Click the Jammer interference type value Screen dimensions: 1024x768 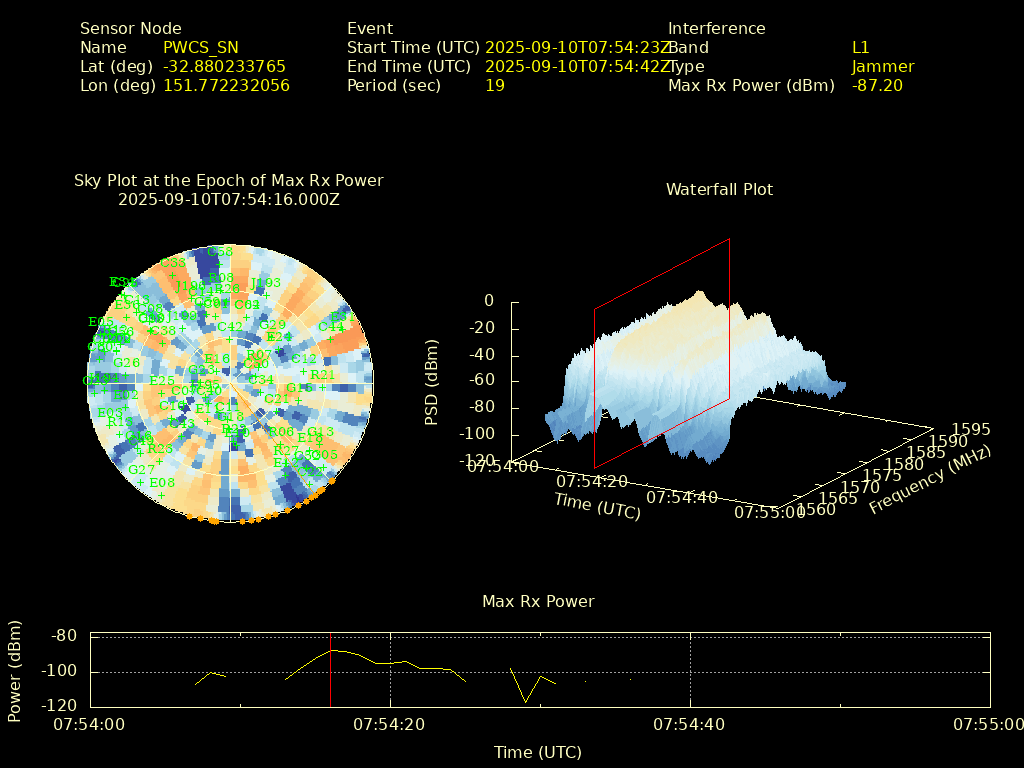[x=882, y=67]
